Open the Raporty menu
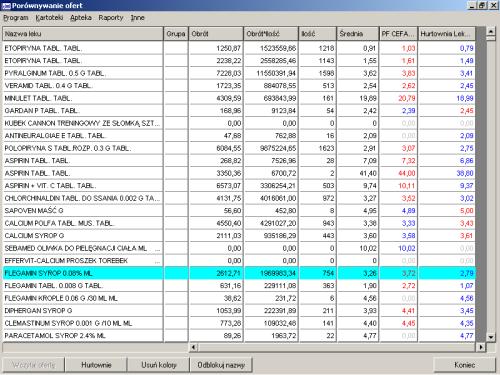 tap(111, 18)
